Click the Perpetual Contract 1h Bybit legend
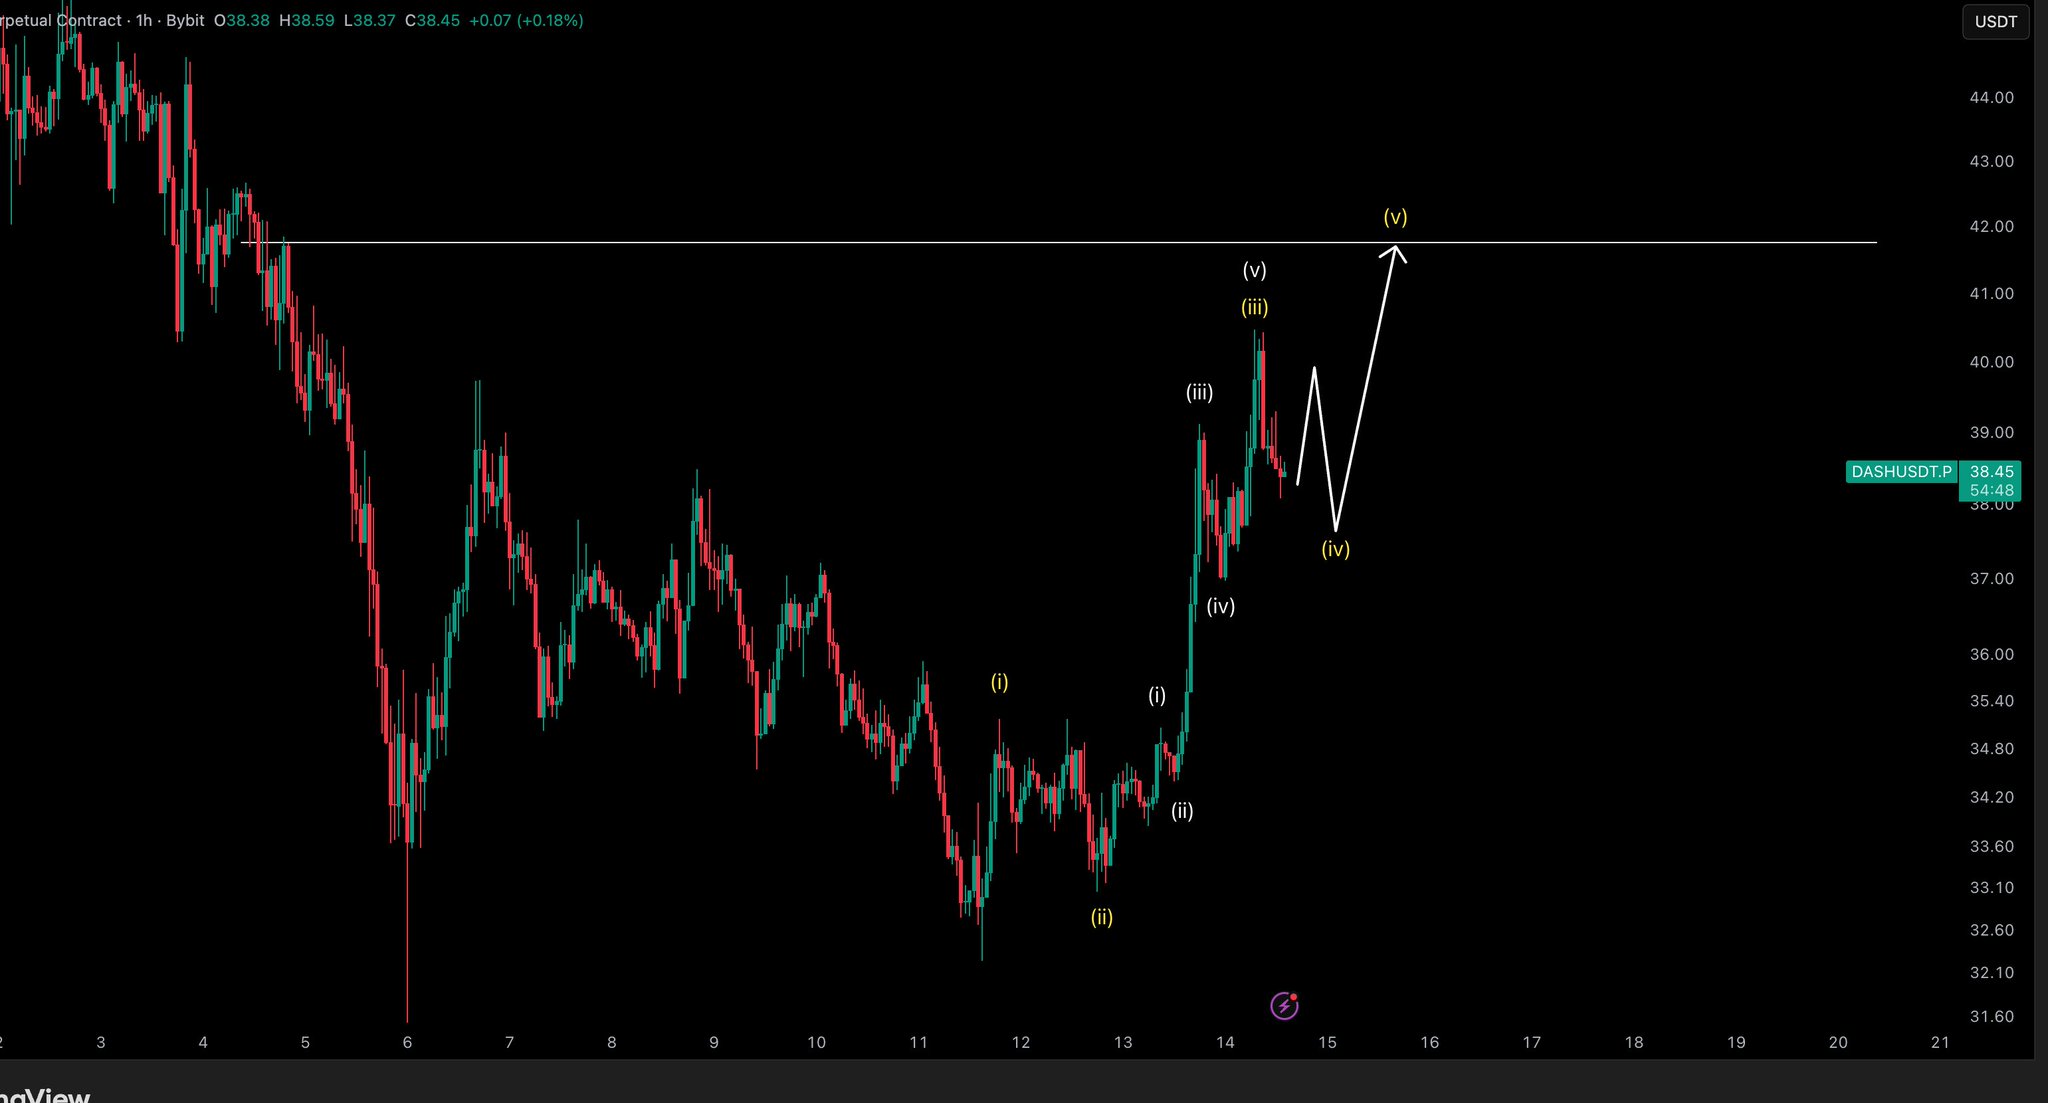The image size is (2048, 1103). (x=100, y=20)
